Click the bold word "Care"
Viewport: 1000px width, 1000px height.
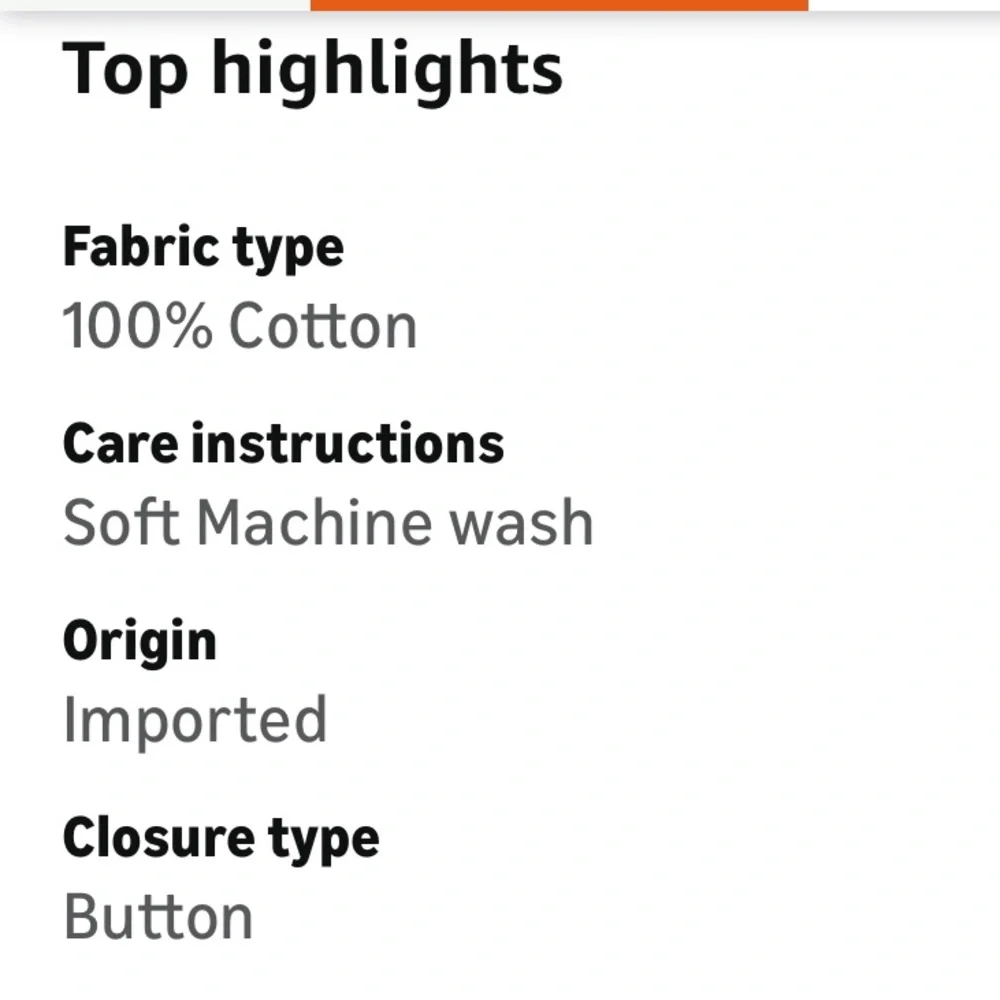click(x=119, y=443)
